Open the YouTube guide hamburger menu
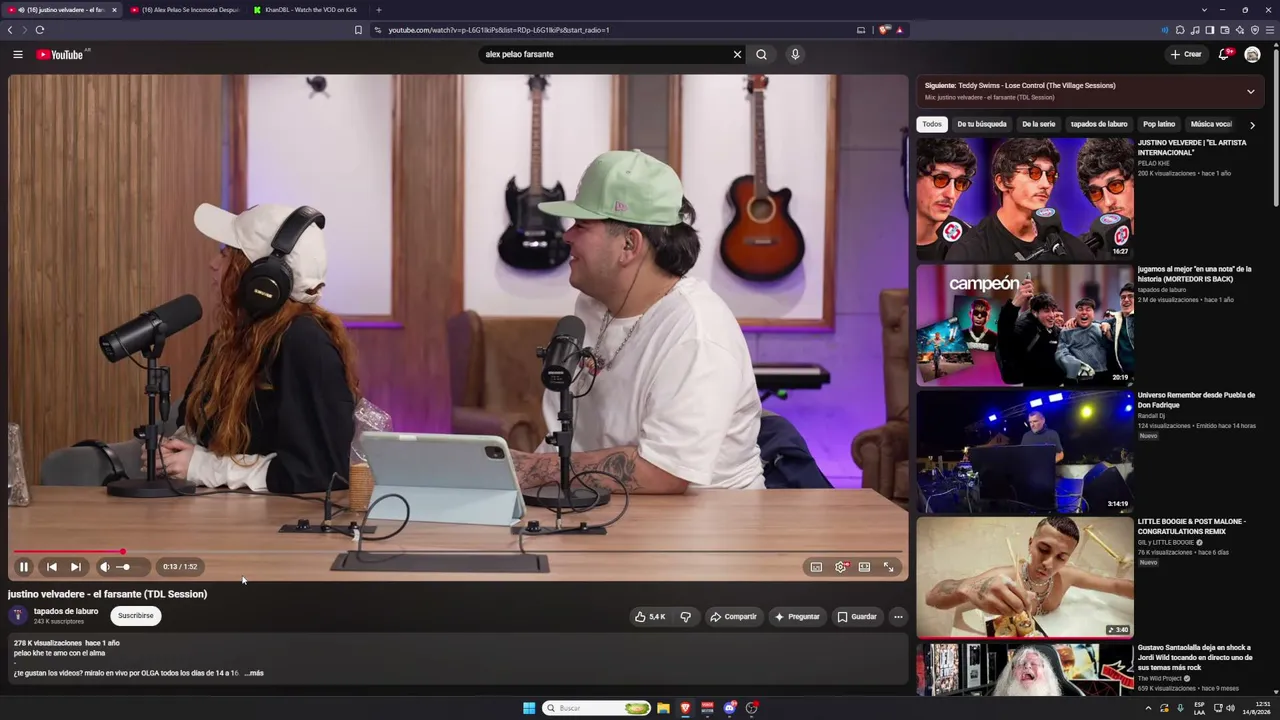The height and width of the screenshot is (720, 1280). tap(18, 54)
